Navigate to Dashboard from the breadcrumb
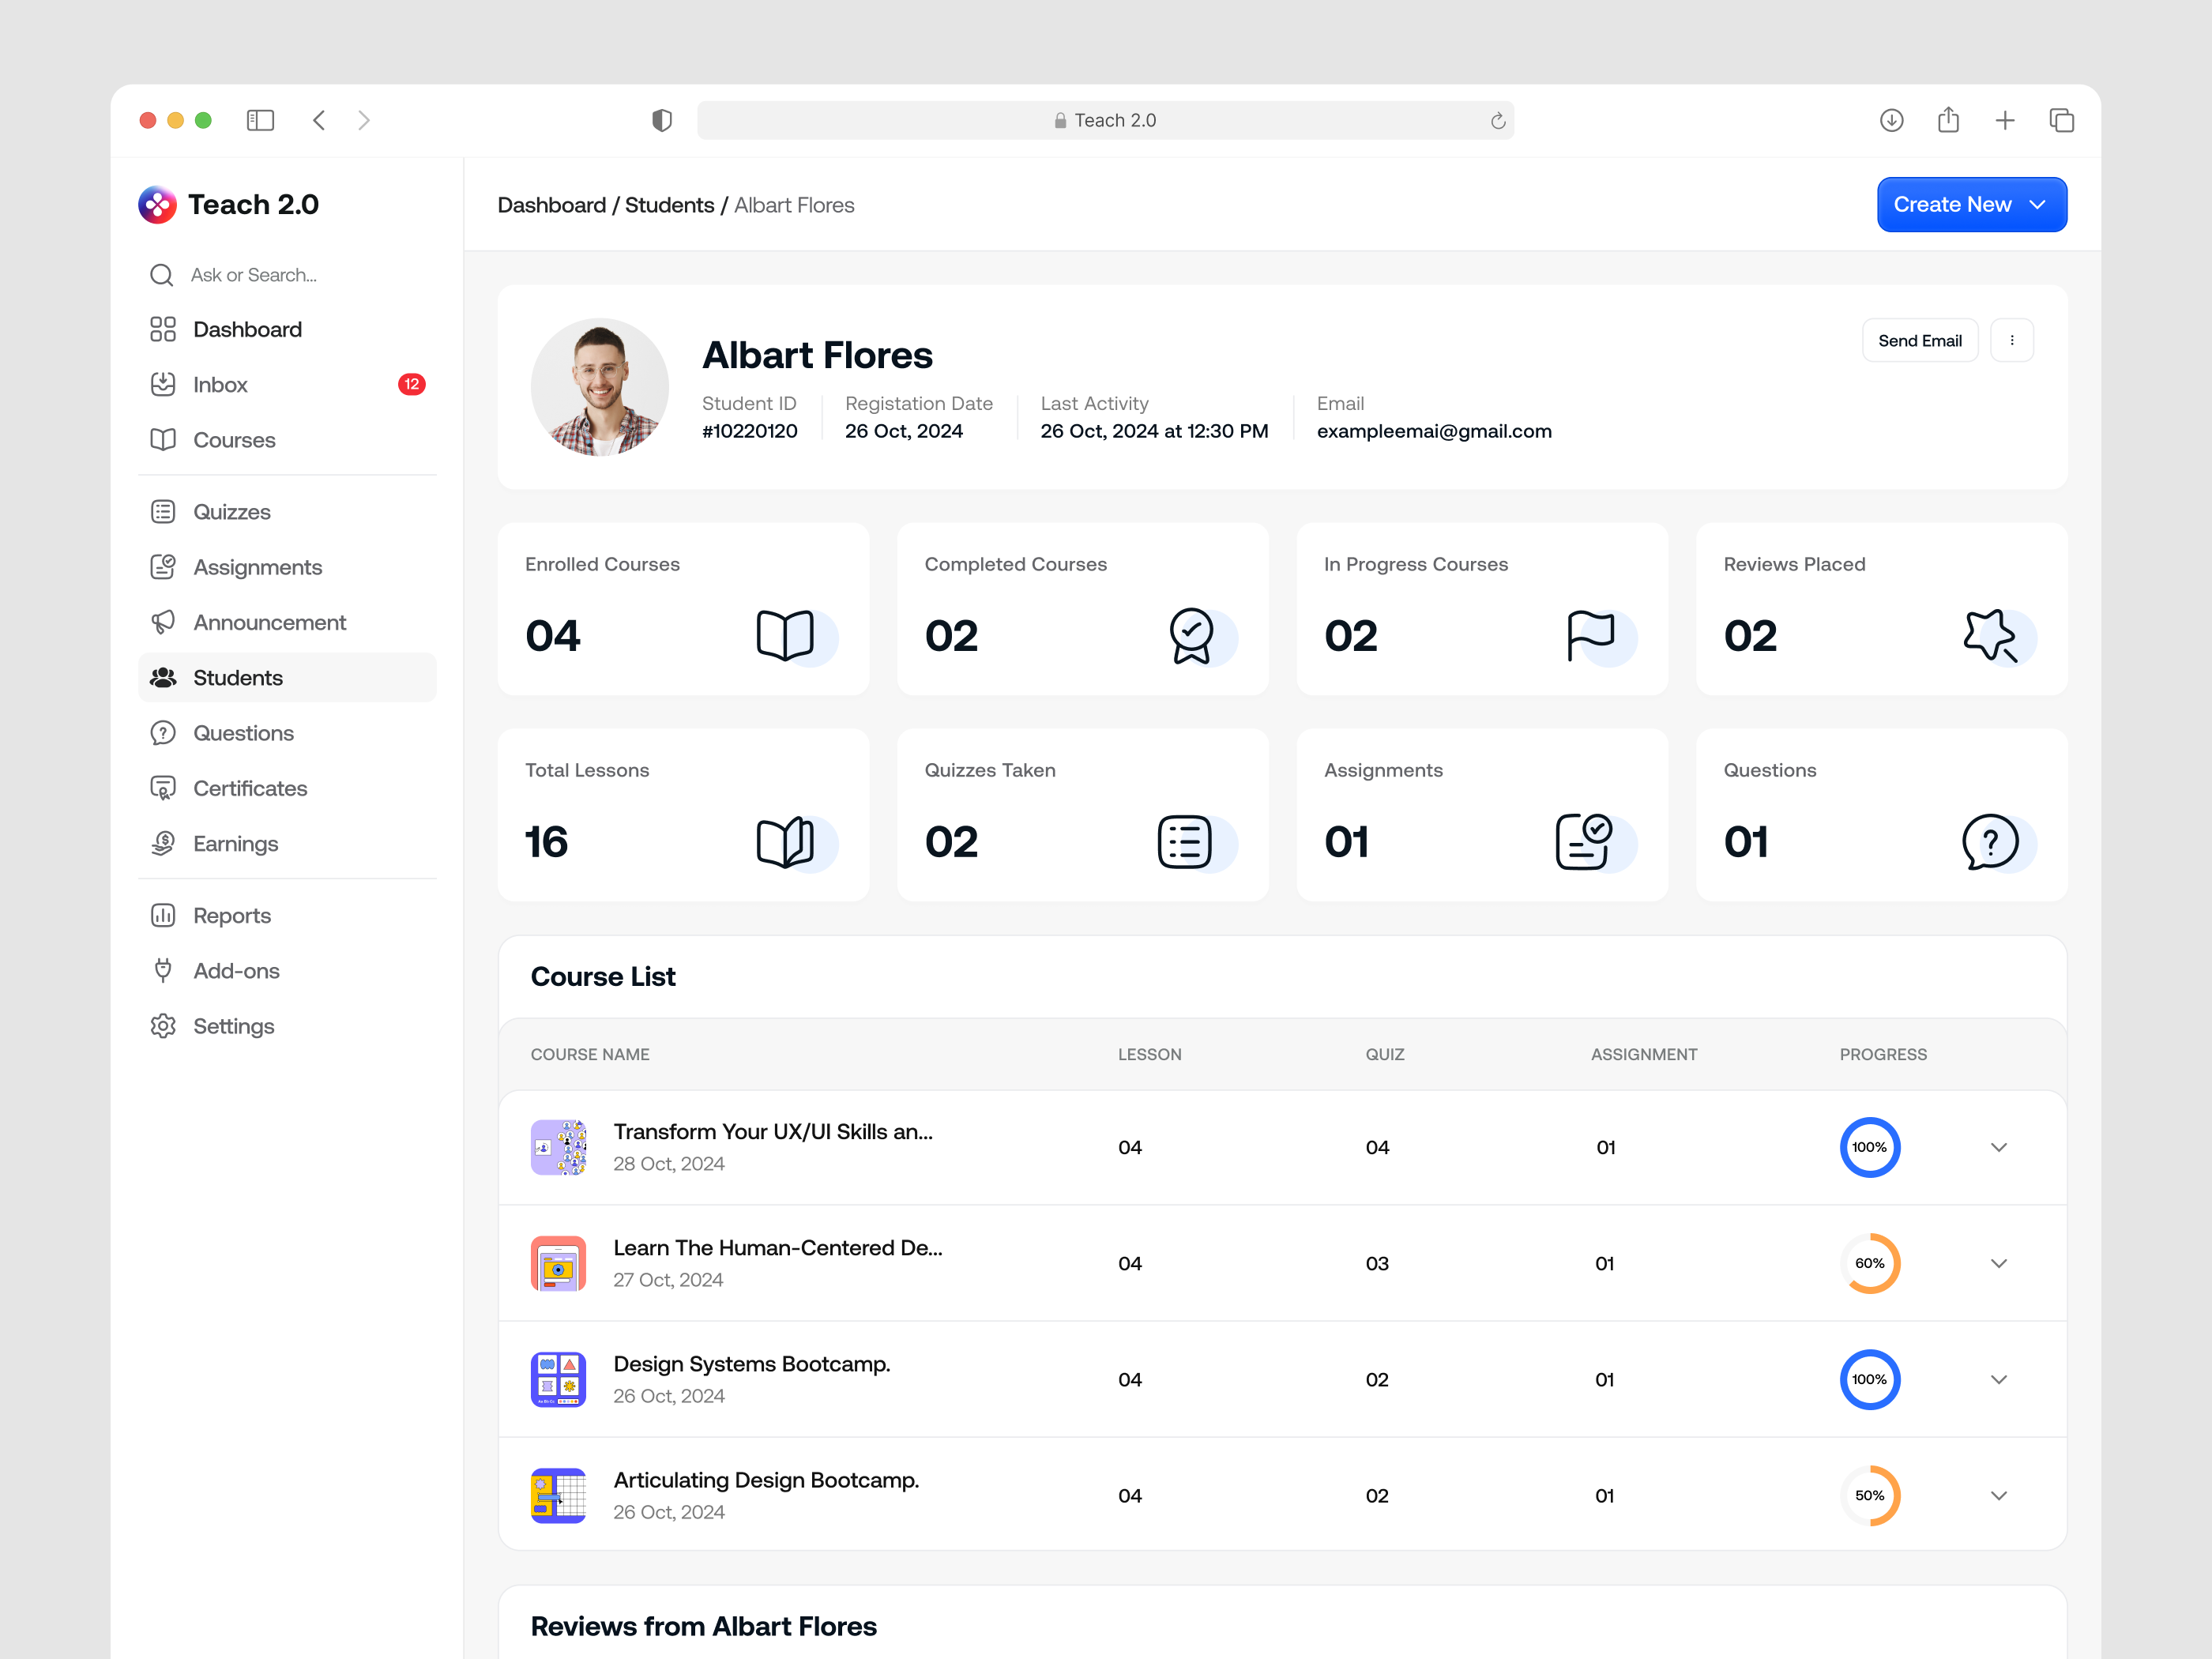This screenshot has width=2212, height=1659. point(552,205)
